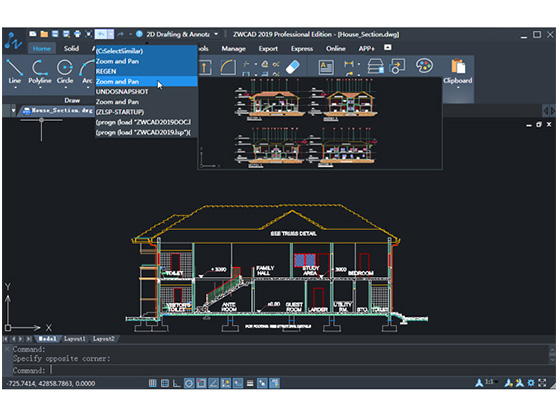Click the Eraser tool icon
The image size is (560, 406).
tap(292, 67)
